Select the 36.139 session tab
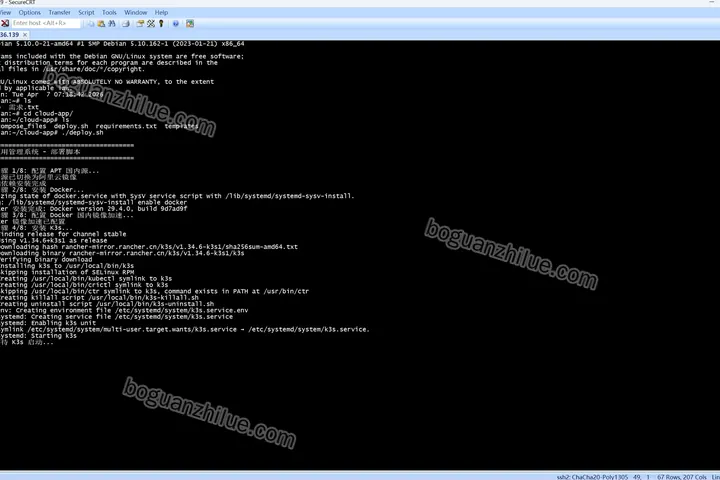The width and height of the screenshot is (720, 480). tap(10, 34)
